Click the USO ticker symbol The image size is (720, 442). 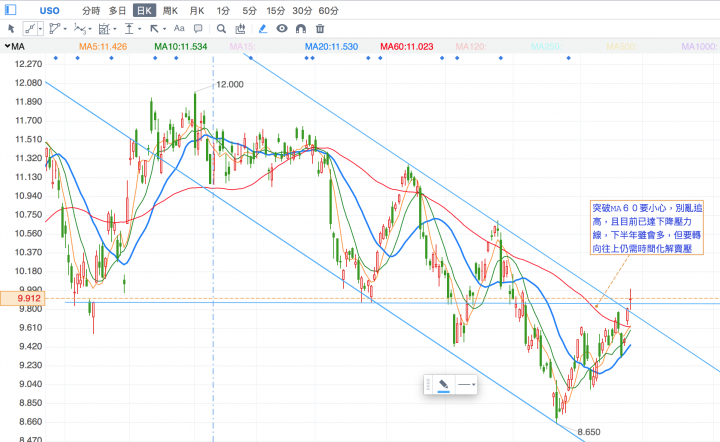pos(49,9)
